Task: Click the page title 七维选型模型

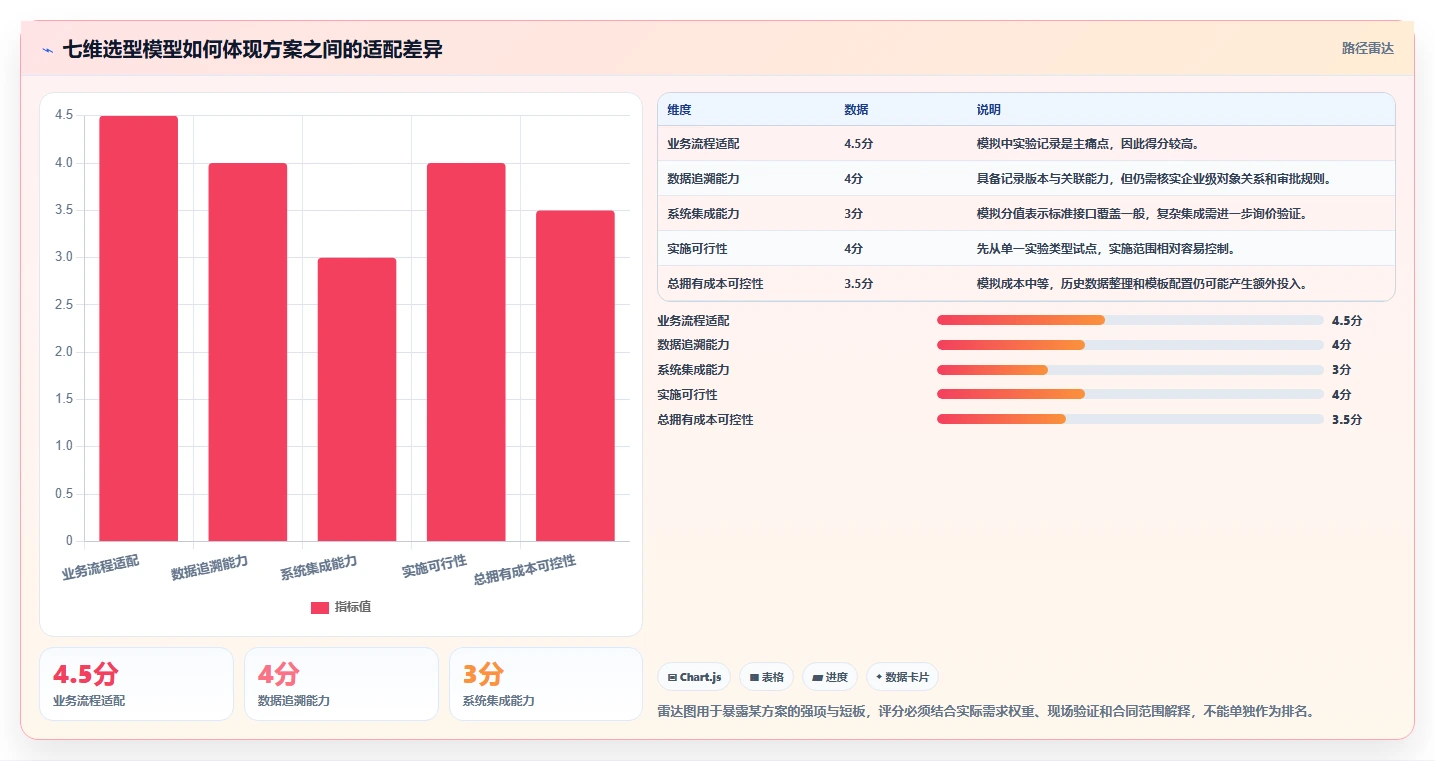Action: pyautogui.click(x=252, y=49)
